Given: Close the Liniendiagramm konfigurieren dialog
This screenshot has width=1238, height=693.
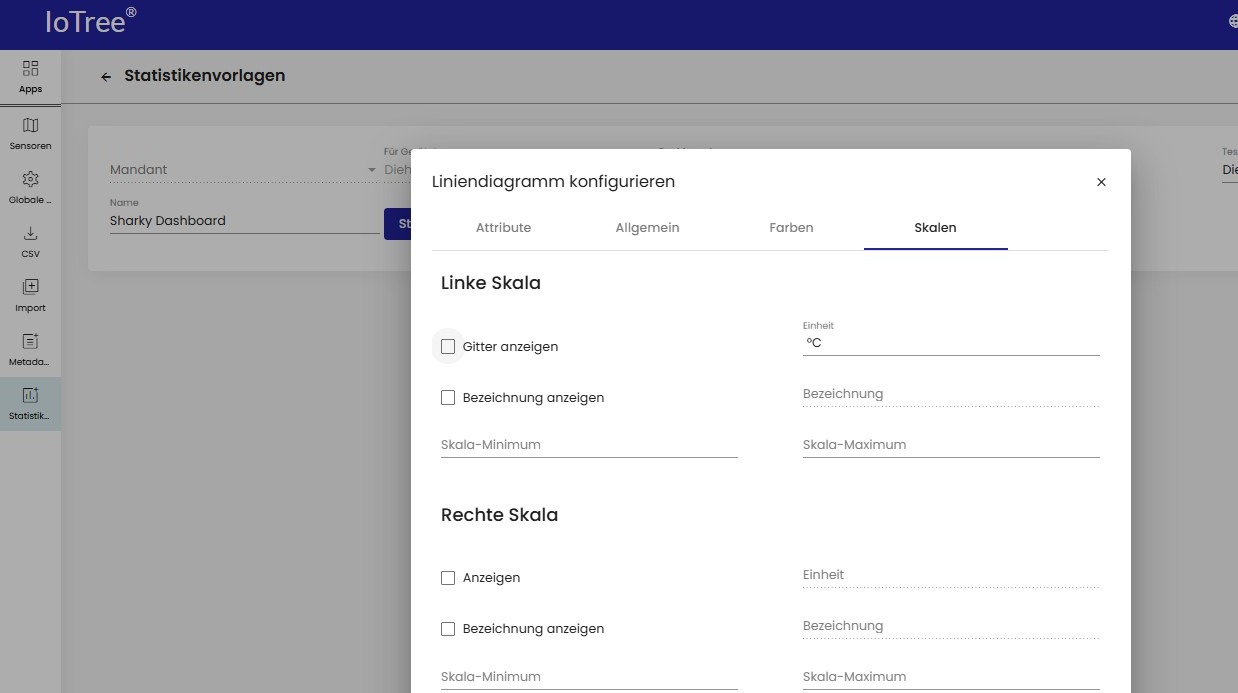Looking at the screenshot, I should coord(1101,182).
